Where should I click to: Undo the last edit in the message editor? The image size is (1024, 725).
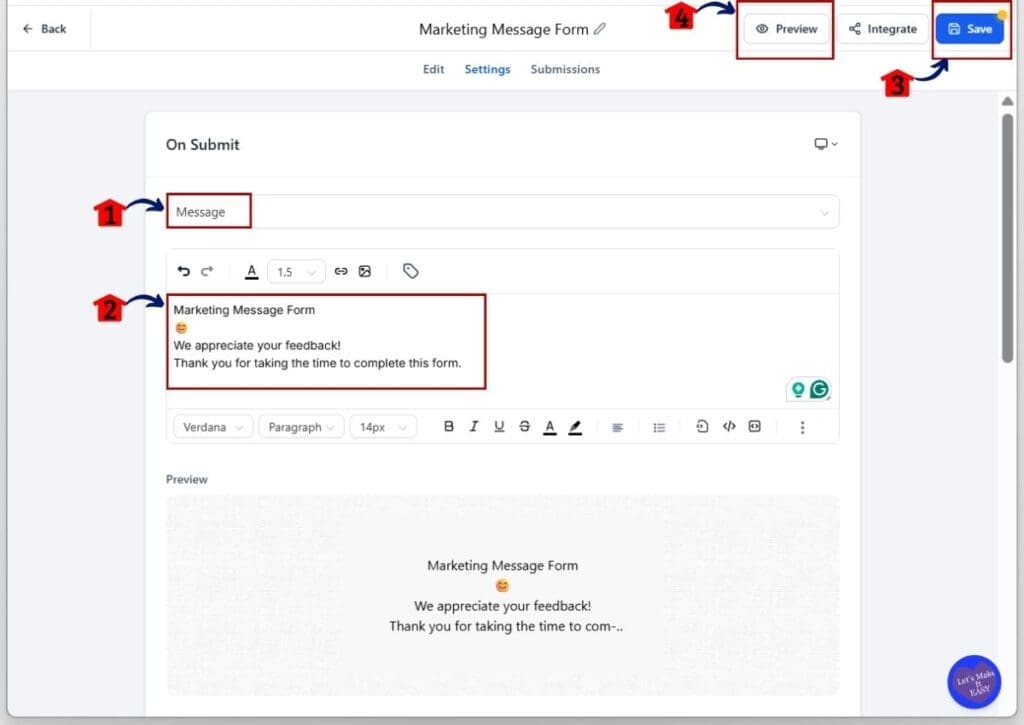184,271
